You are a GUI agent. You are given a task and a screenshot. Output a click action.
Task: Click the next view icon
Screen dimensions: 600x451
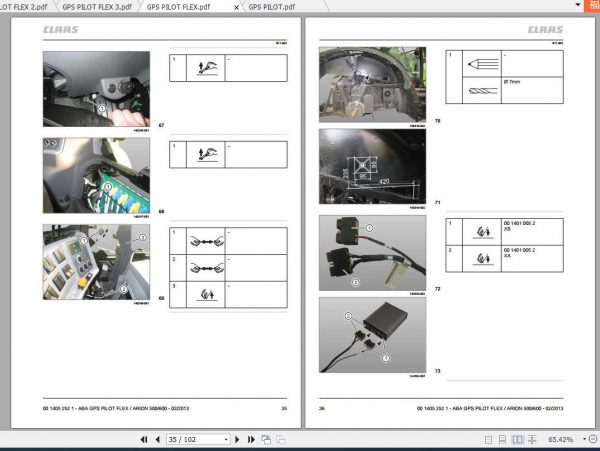280,440
